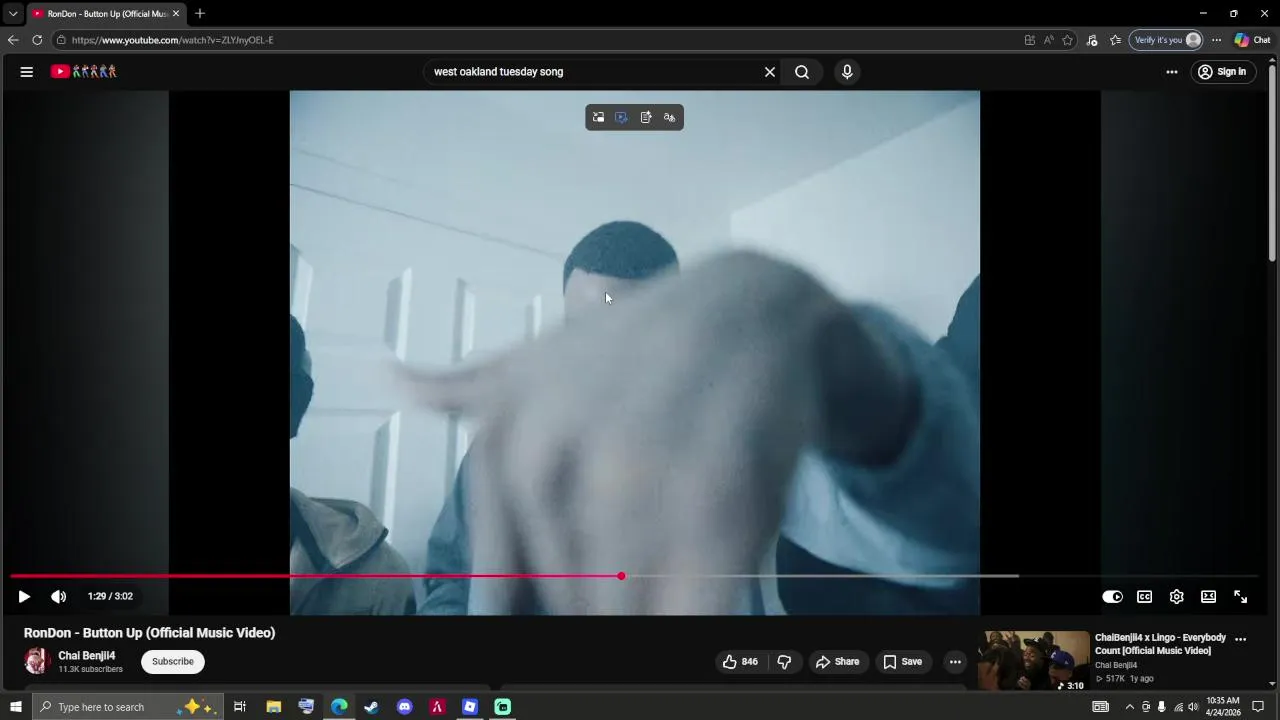Screen dimensions: 1280x720
Task: Go to YouTube home via logo
Action: (84, 71)
